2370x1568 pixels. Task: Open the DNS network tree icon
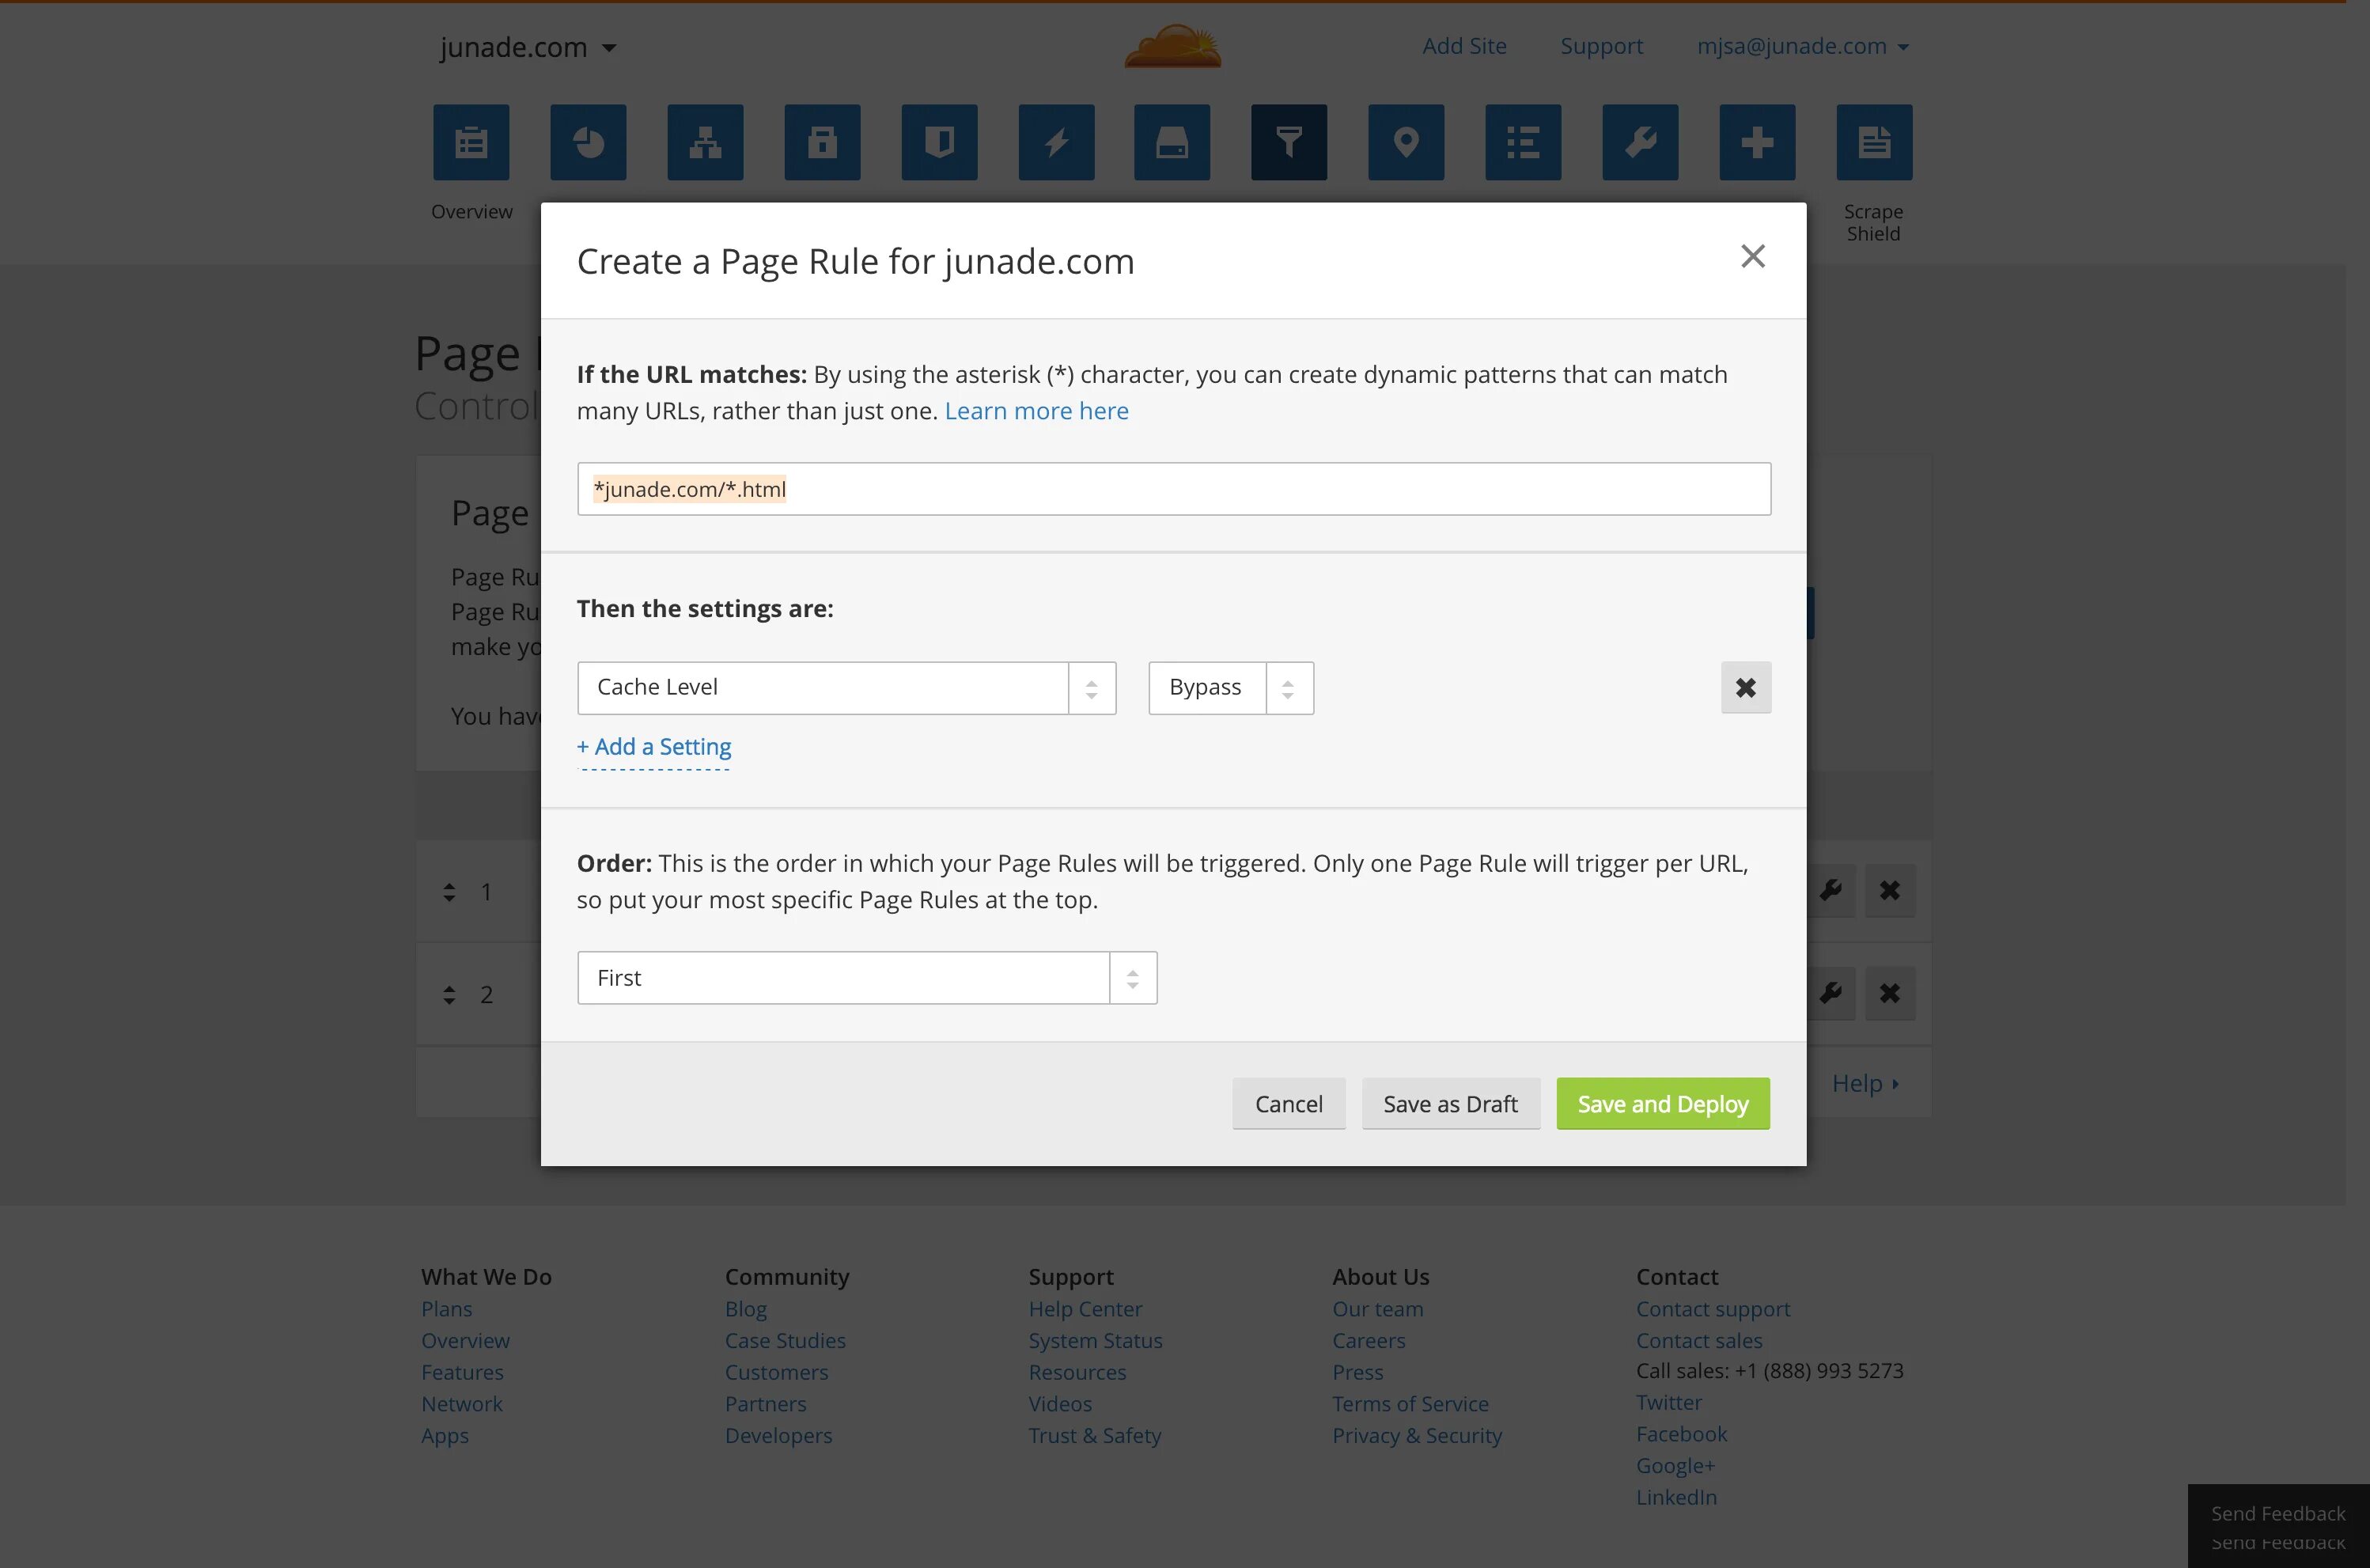(x=705, y=143)
